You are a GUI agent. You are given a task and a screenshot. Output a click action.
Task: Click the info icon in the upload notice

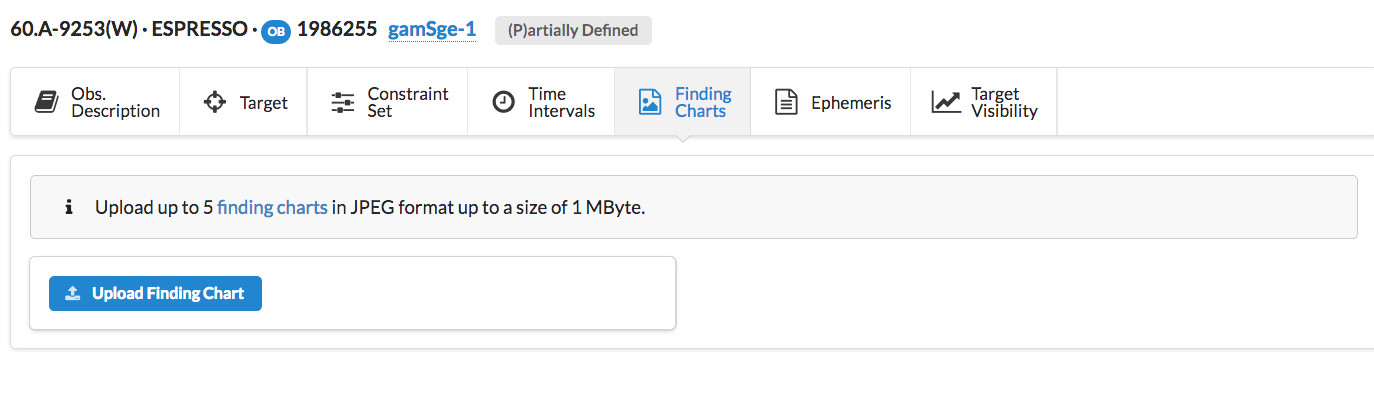pyautogui.click(x=69, y=208)
